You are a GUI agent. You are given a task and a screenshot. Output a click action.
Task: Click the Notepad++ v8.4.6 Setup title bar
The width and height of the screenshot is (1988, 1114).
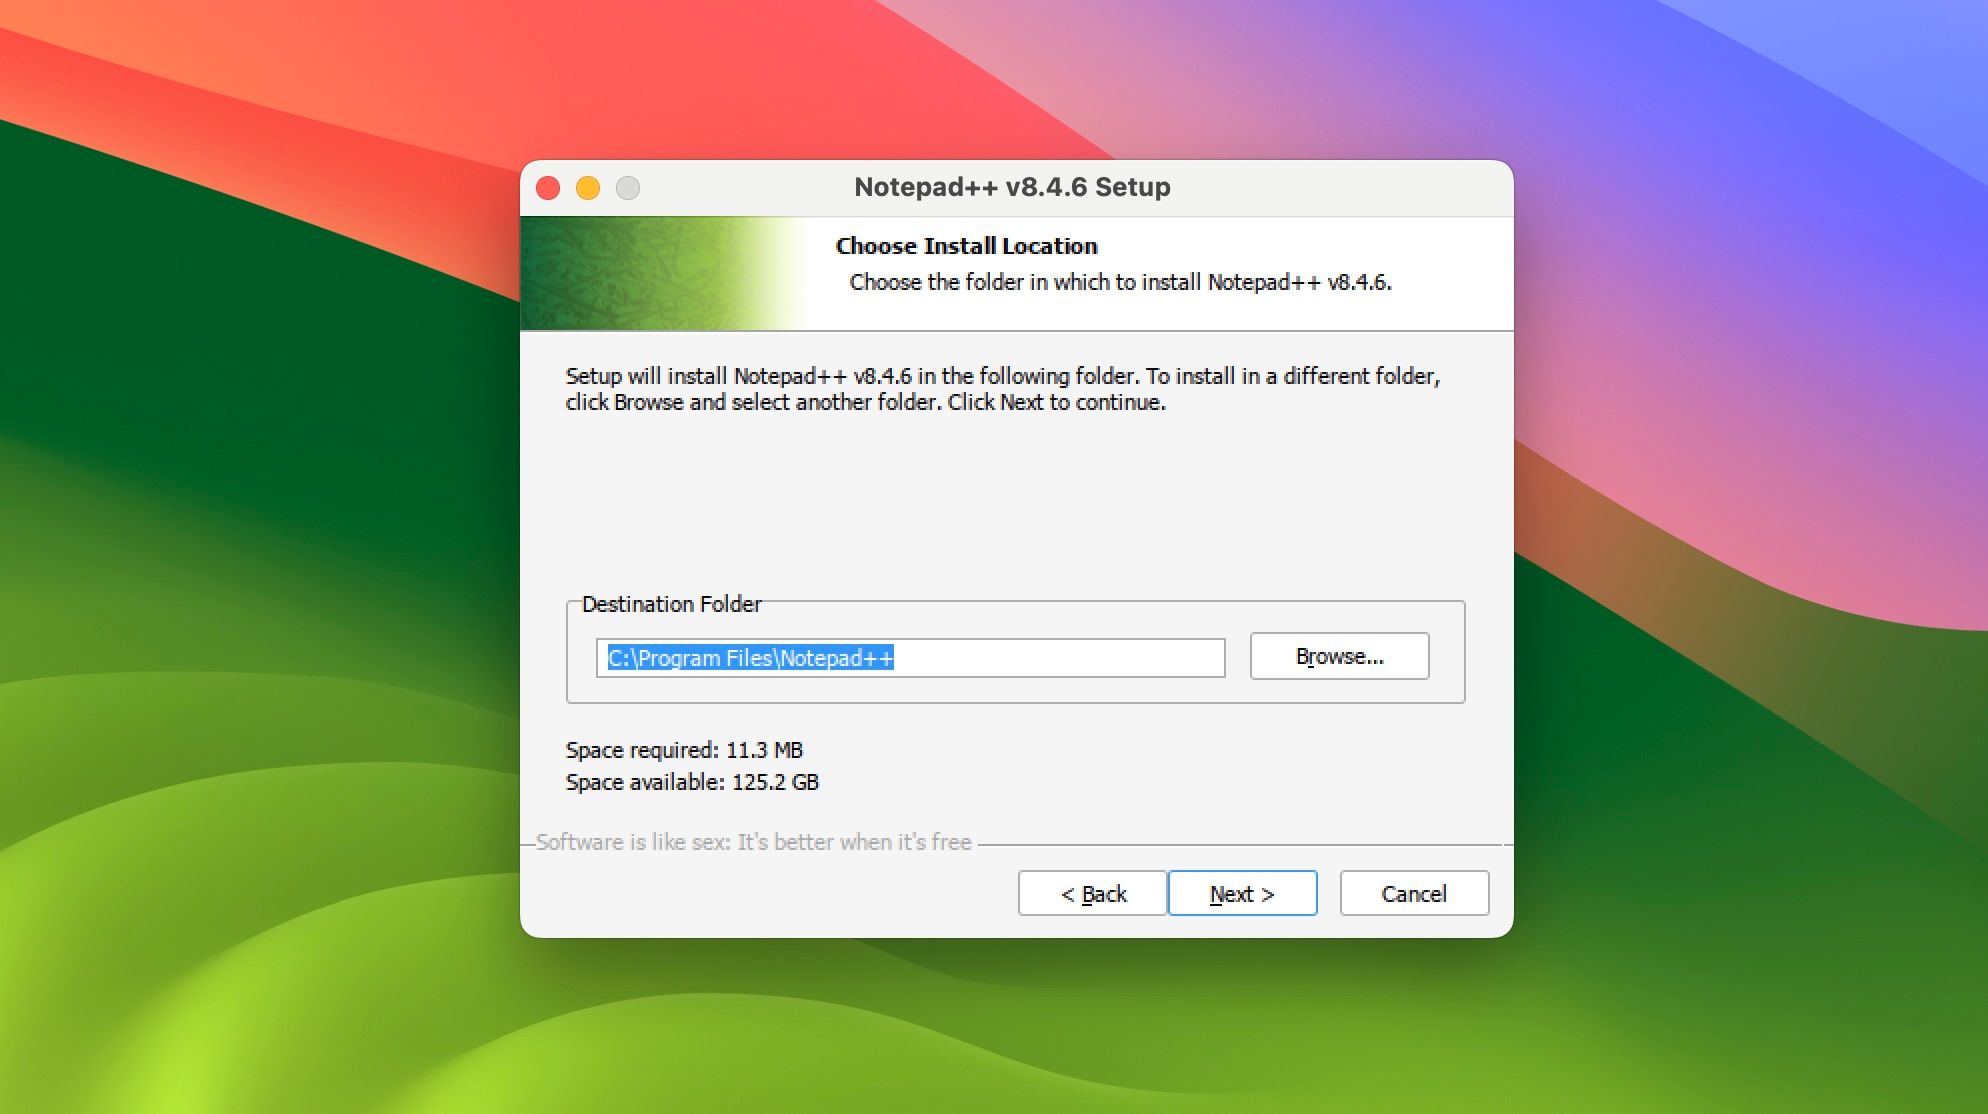(1012, 187)
